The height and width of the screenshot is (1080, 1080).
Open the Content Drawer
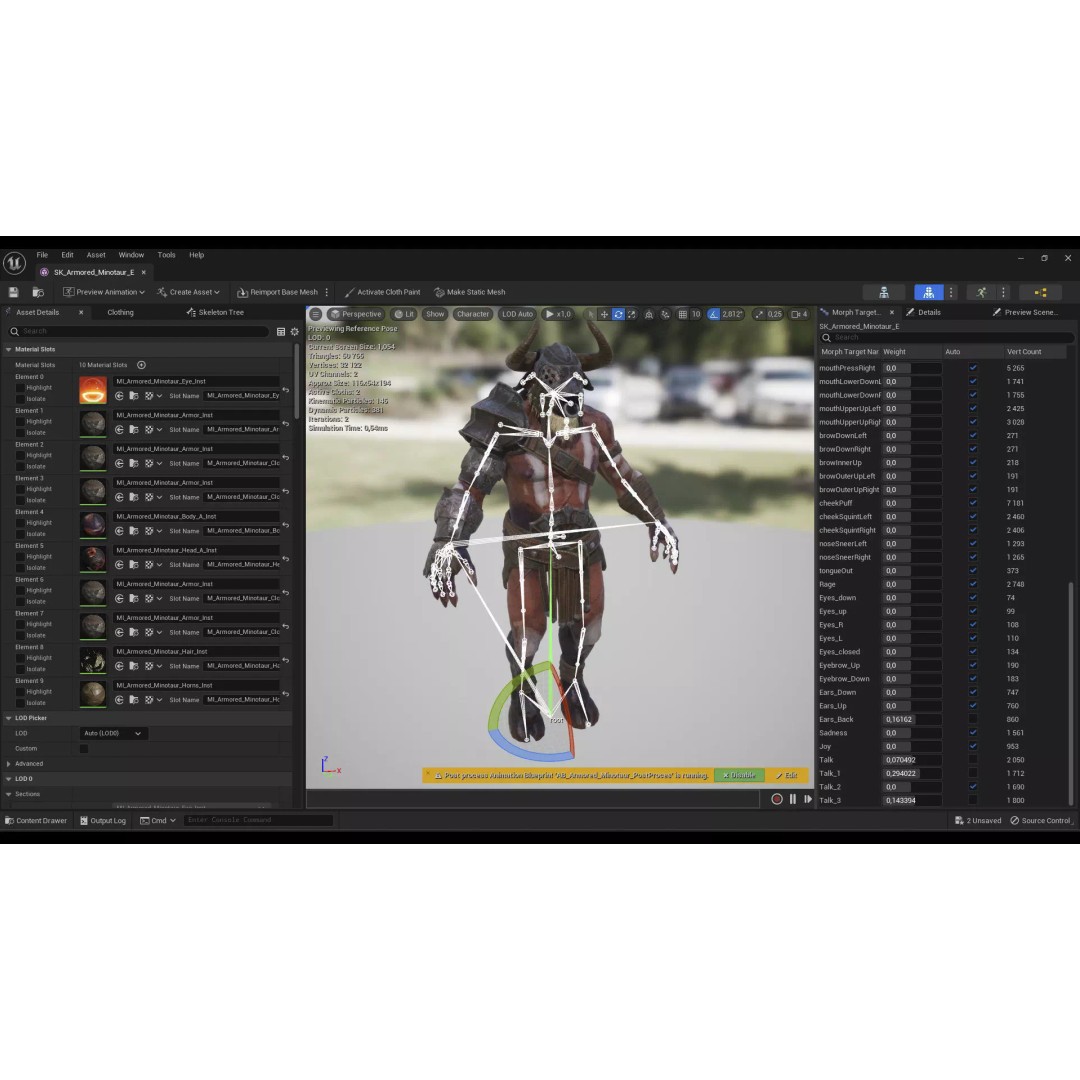tap(37, 820)
